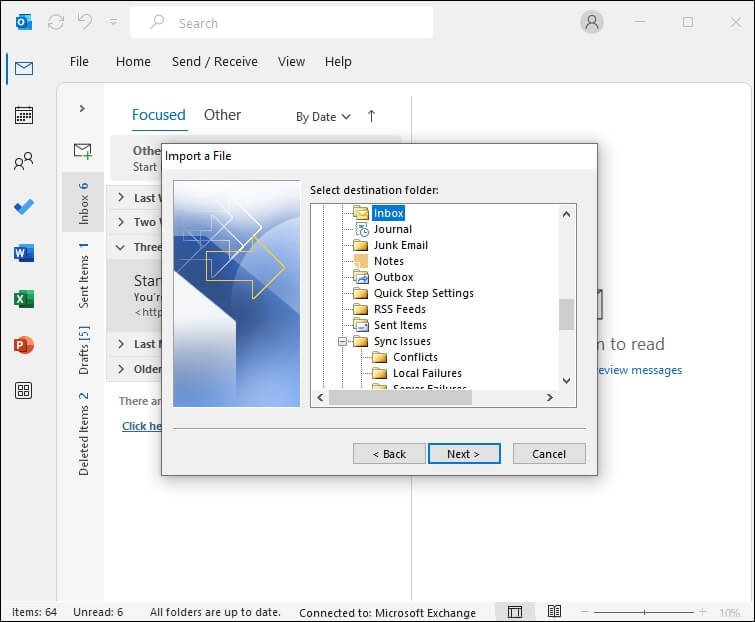The height and width of the screenshot is (622, 755).
Task: Switch to Reading view in status bar
Action: coord(554,611)
